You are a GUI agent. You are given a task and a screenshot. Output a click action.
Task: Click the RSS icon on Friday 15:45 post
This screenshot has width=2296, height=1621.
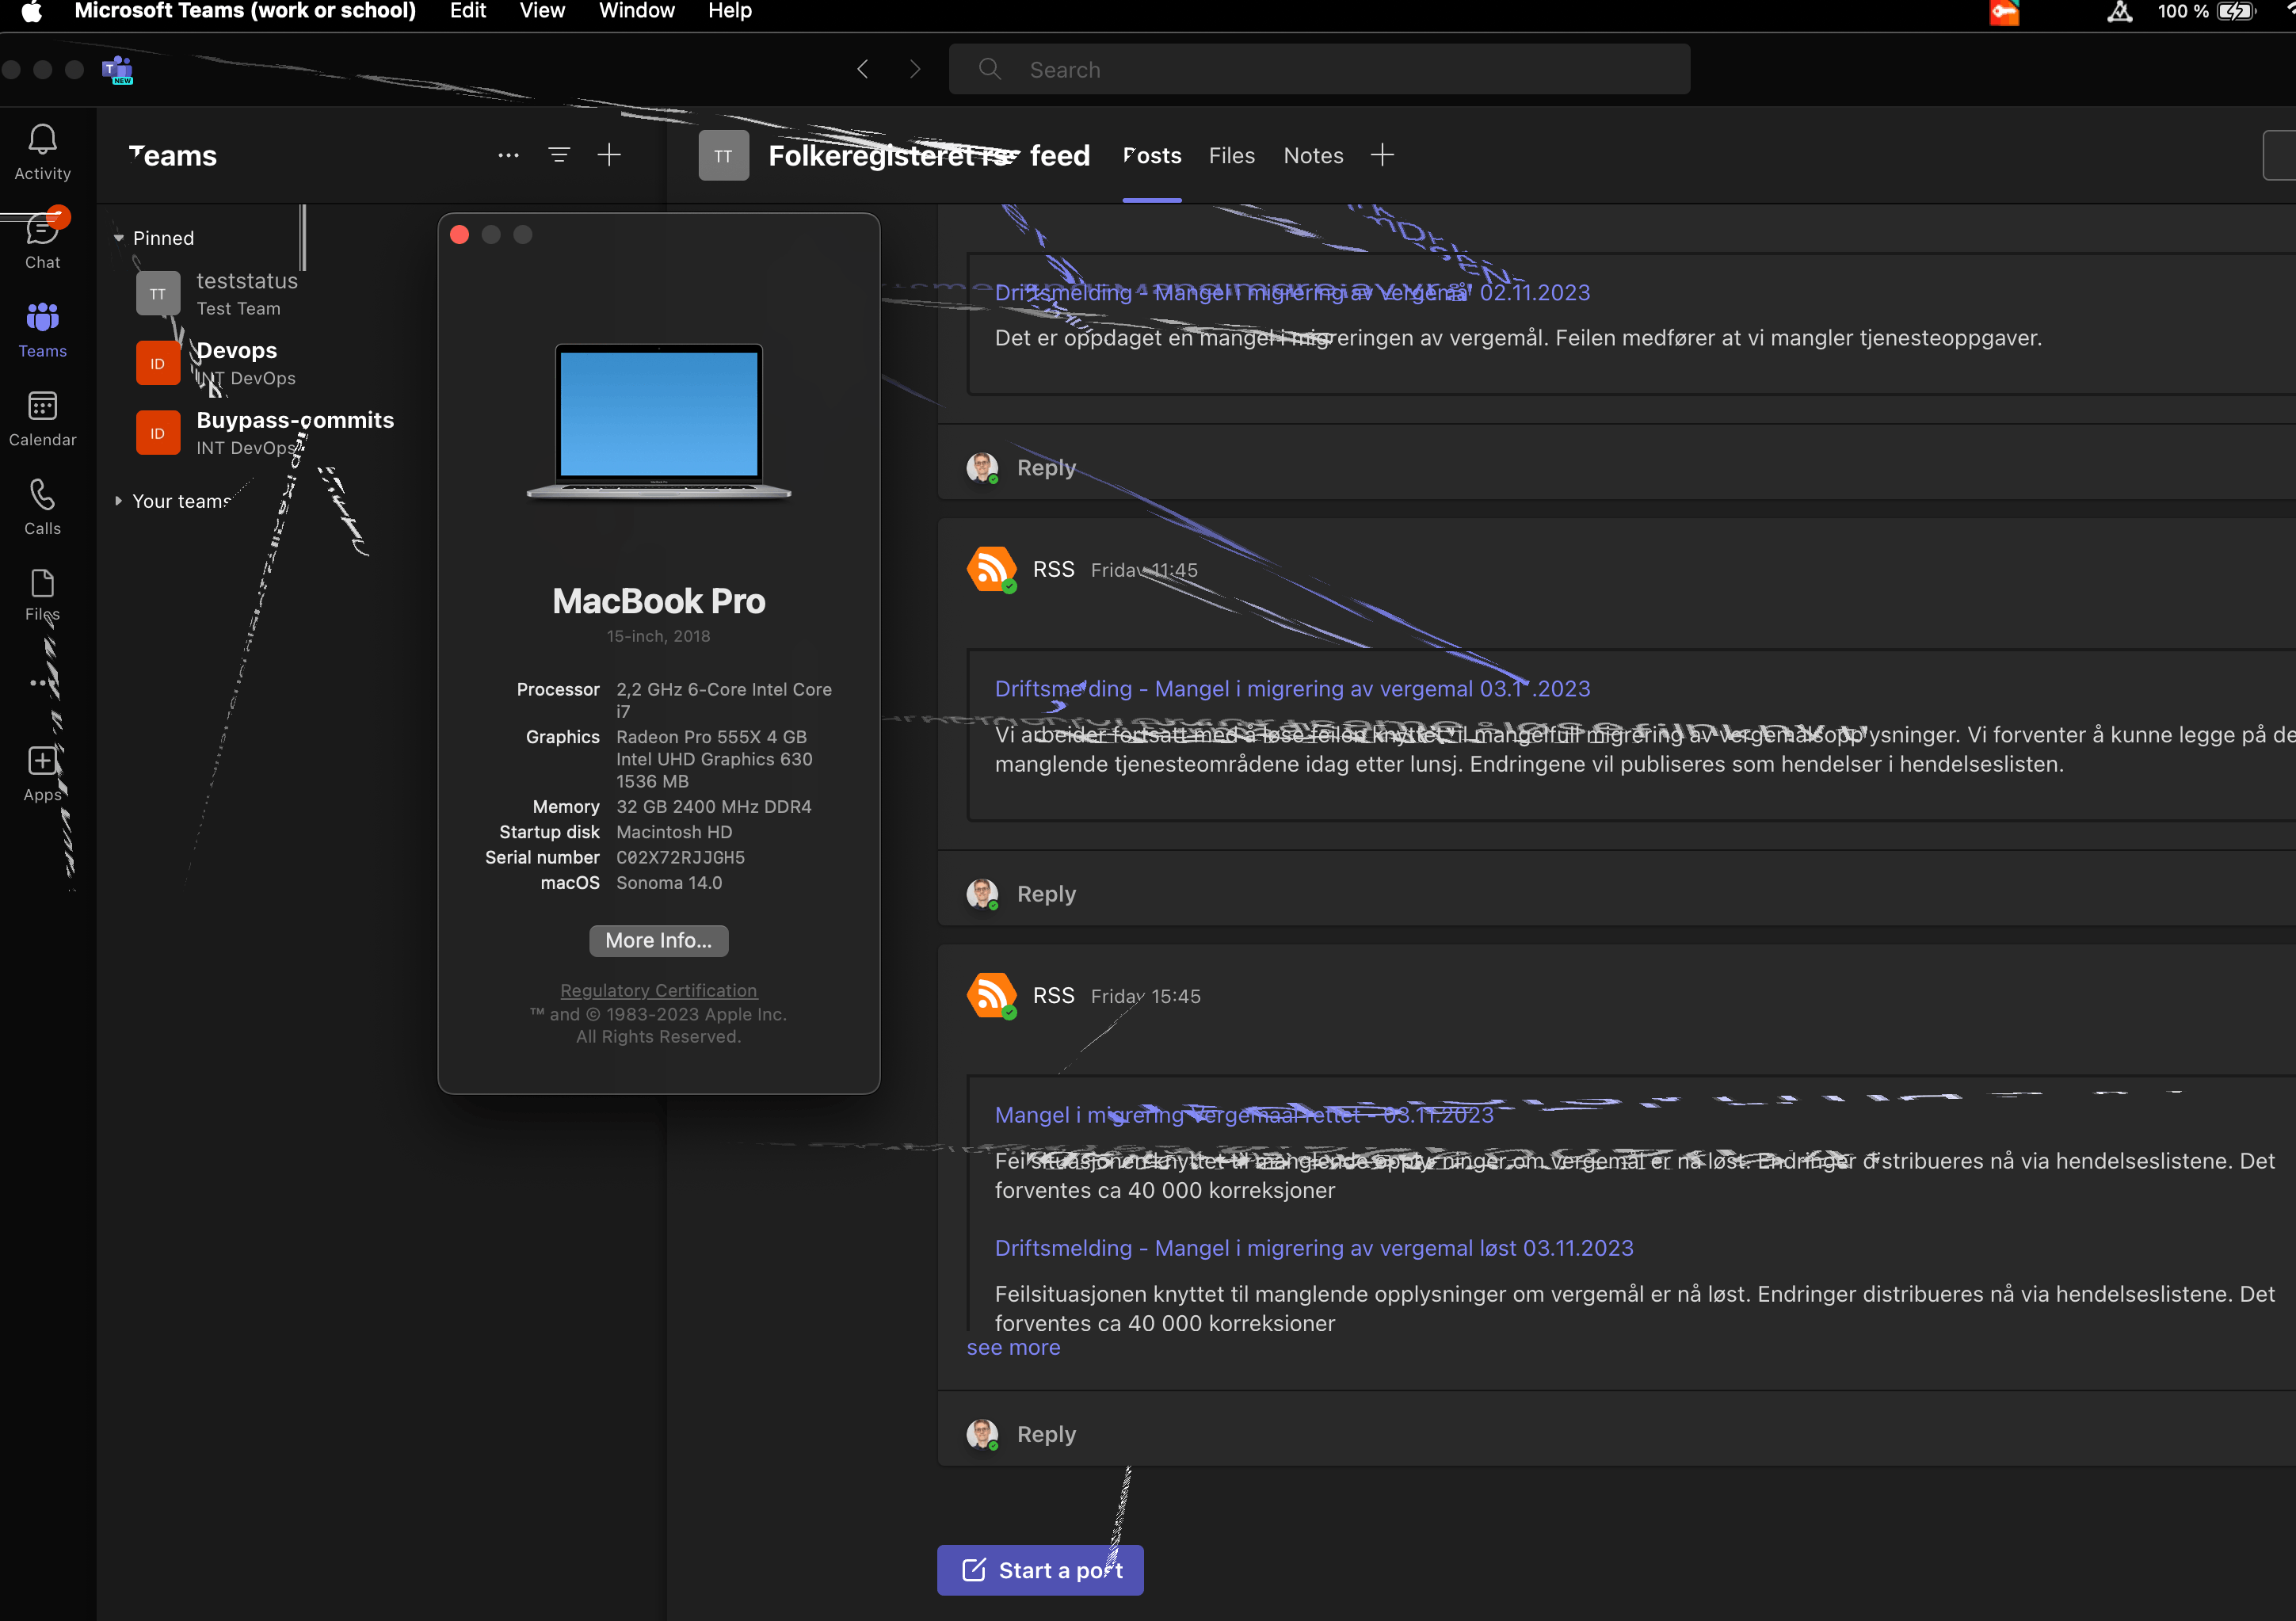(x=991, y=995)
